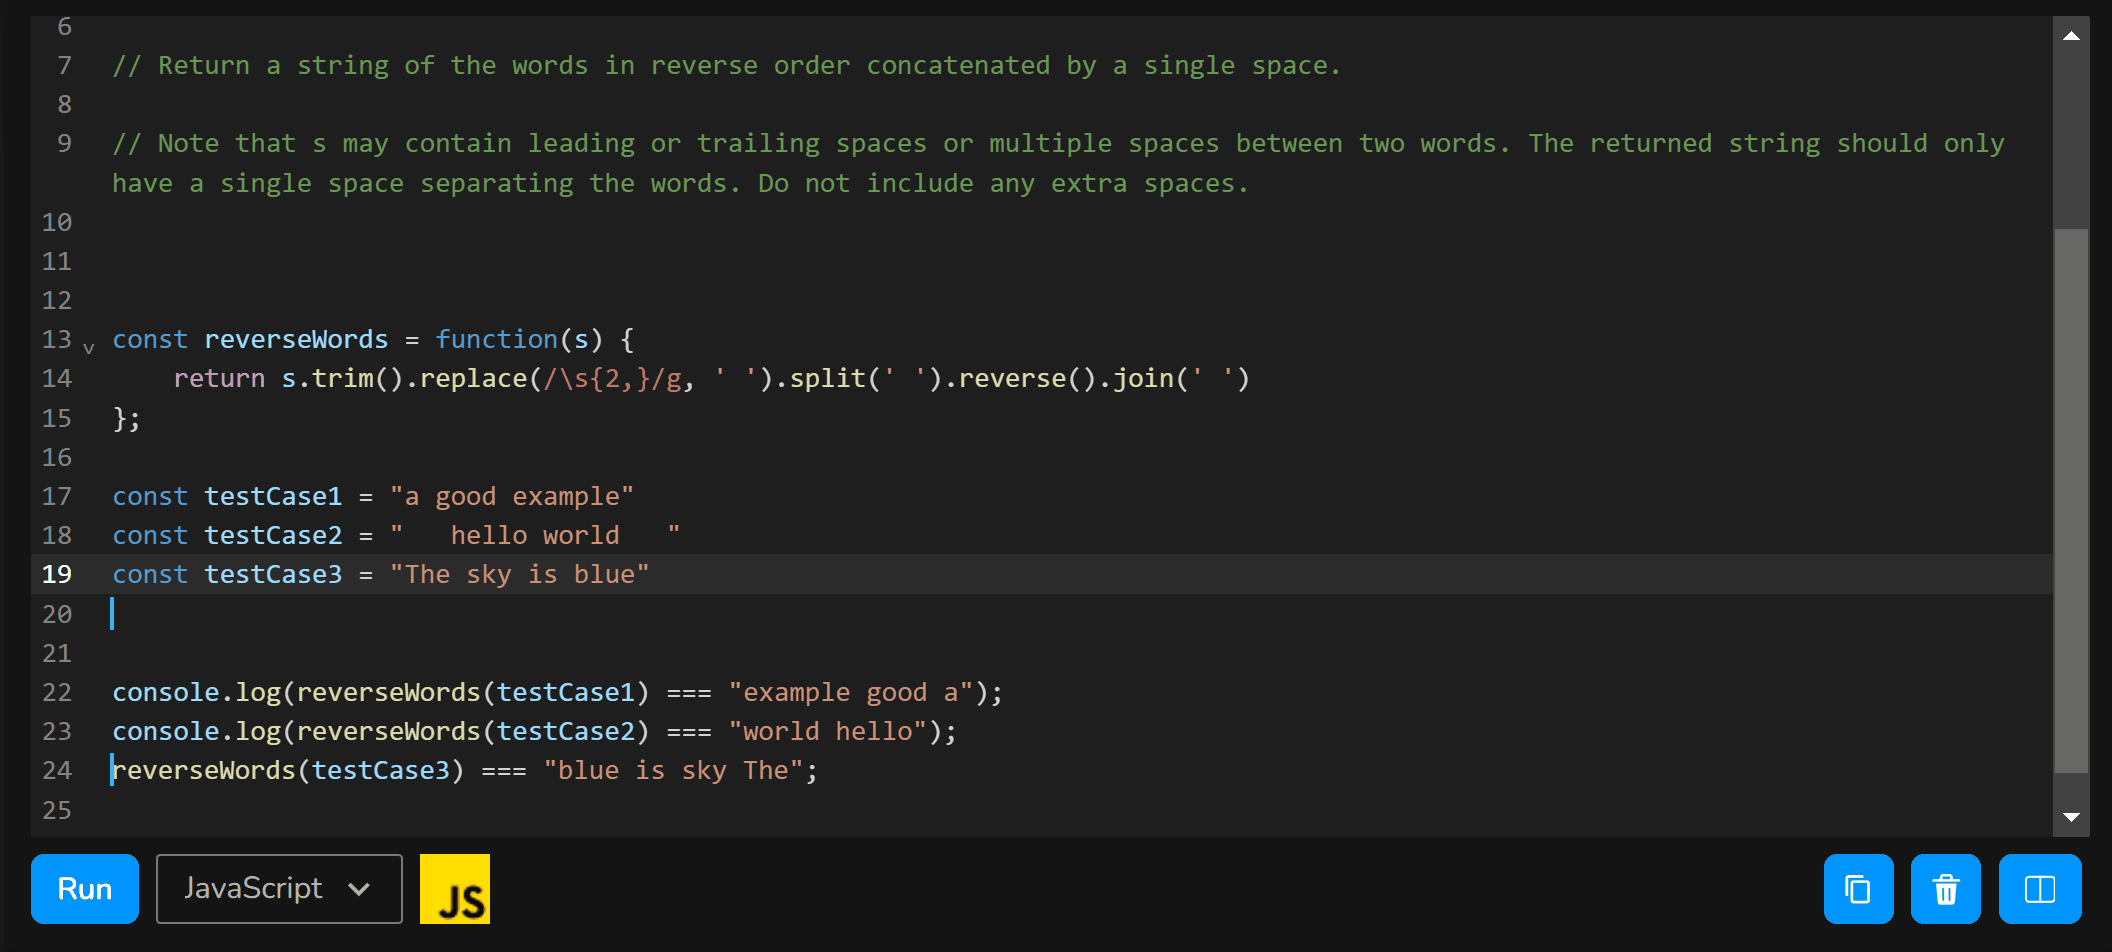Click .reverse() call on line 14

[x=1020, y=378]
